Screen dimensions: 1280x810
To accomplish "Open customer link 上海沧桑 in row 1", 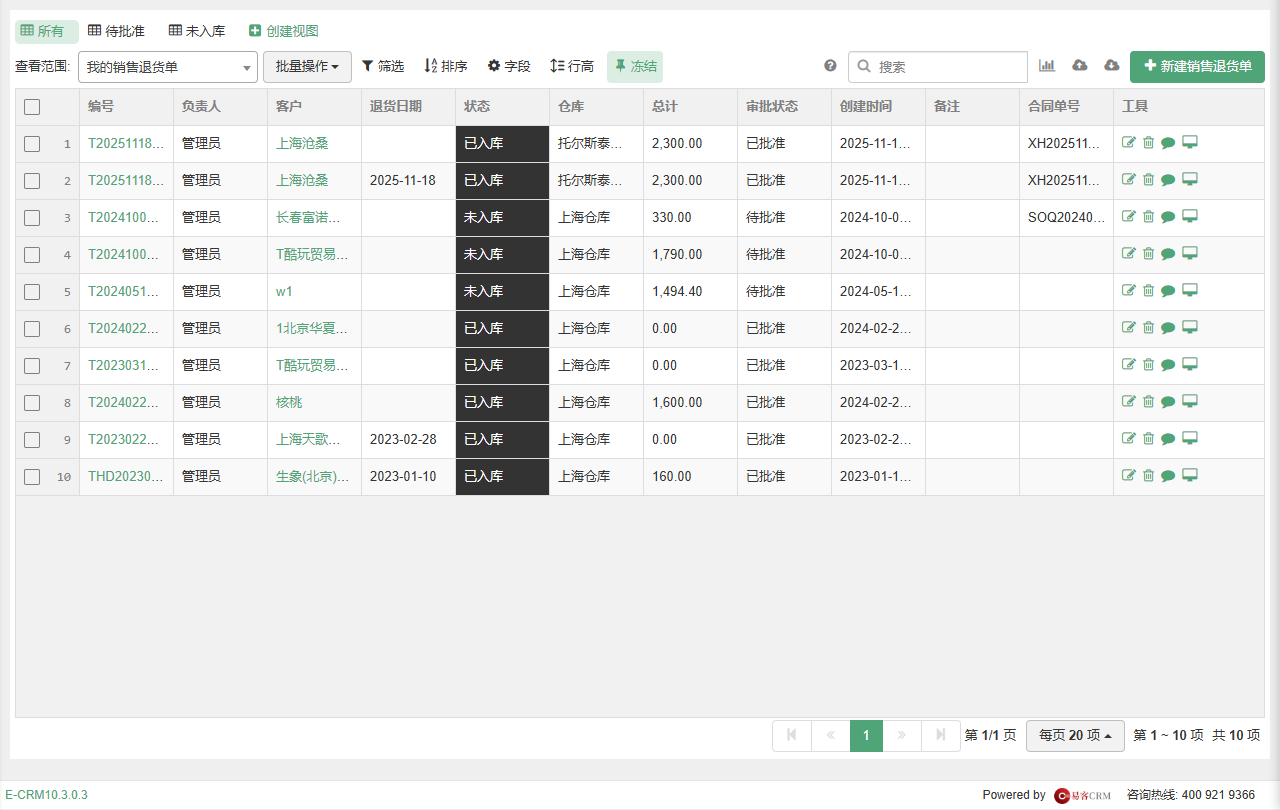I will click(x=302, y=144).
